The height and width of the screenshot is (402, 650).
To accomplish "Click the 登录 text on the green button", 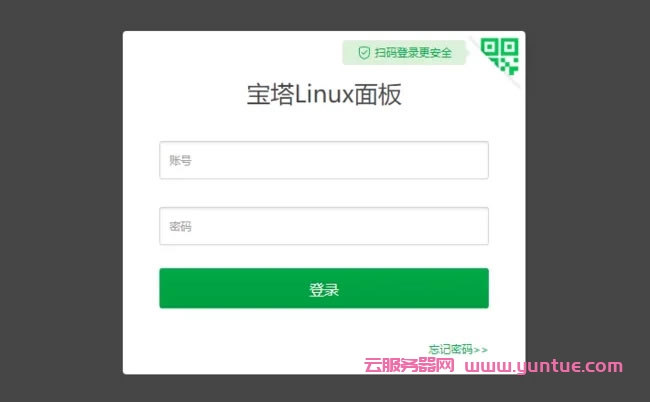I will 324,289.
